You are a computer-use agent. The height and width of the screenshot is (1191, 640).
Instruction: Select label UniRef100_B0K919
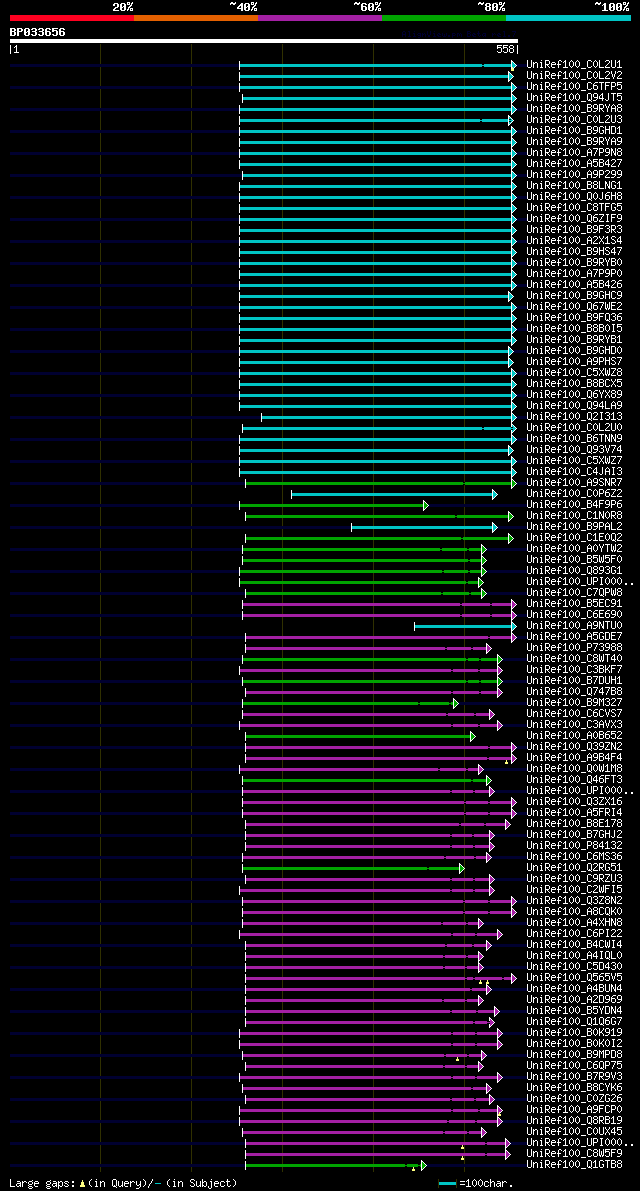(x=574, y=1034)
